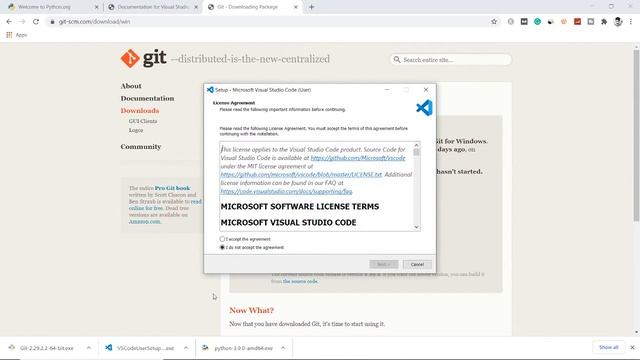This screenshot has height=360, width=640.
Task: Click search magnifier icon on Git site
Action: tap(397, 60)
